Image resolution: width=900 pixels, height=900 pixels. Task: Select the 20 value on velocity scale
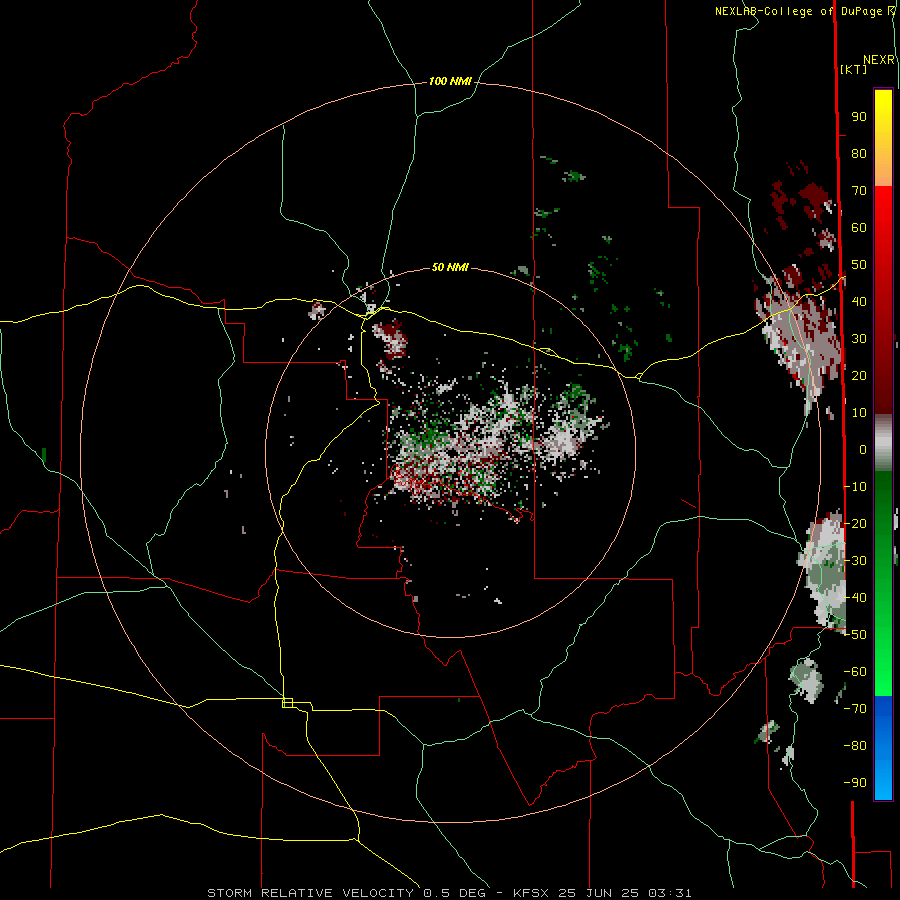coord(859,375)
